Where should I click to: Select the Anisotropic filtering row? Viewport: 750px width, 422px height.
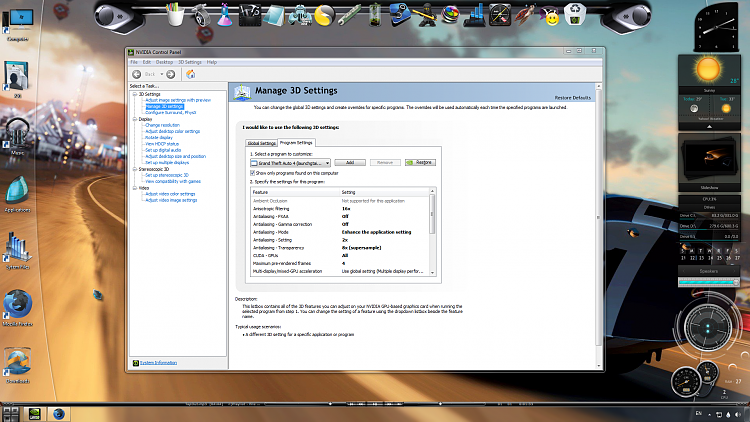[340, 209]
